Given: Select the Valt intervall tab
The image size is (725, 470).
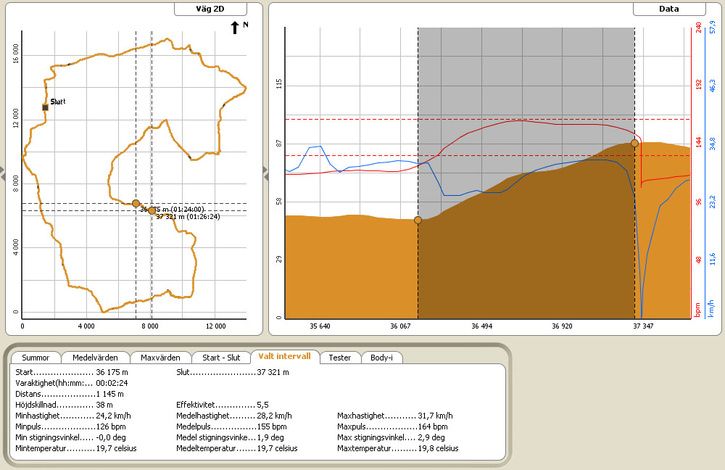Looking at the screenshot, I should [x=284, y=356].
